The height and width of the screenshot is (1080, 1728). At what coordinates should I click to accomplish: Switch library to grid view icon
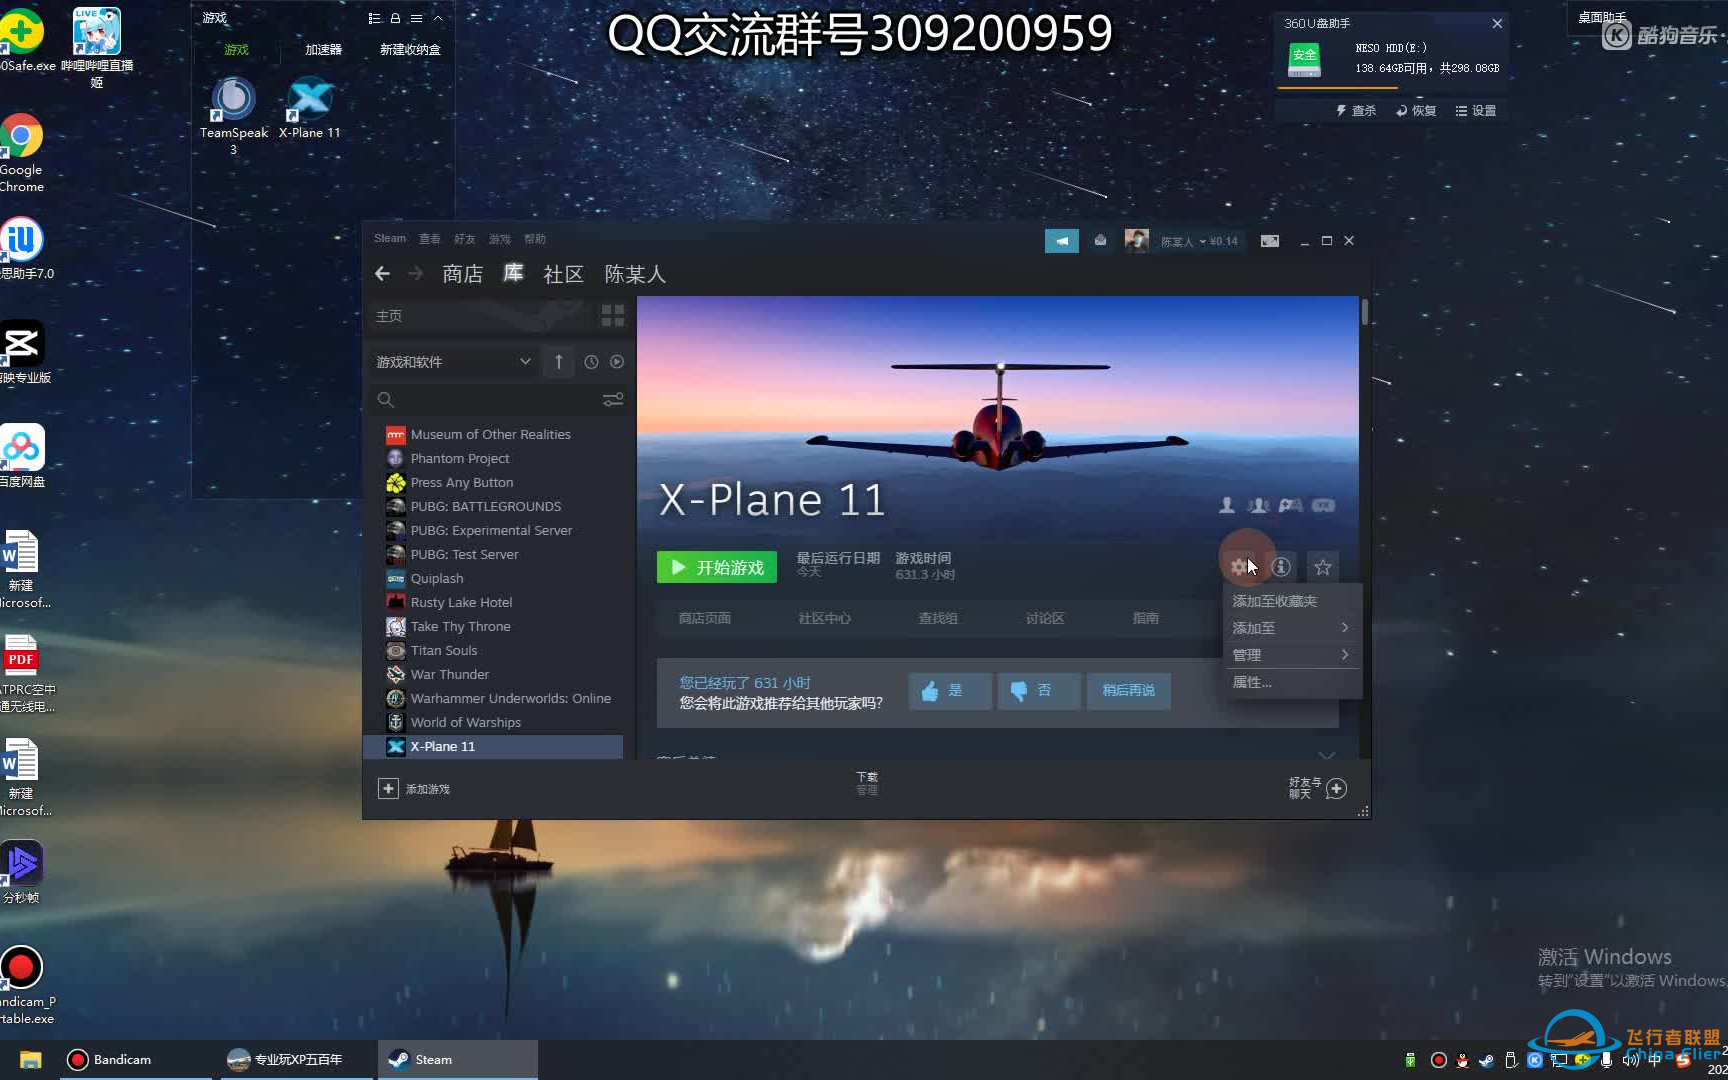613,316
